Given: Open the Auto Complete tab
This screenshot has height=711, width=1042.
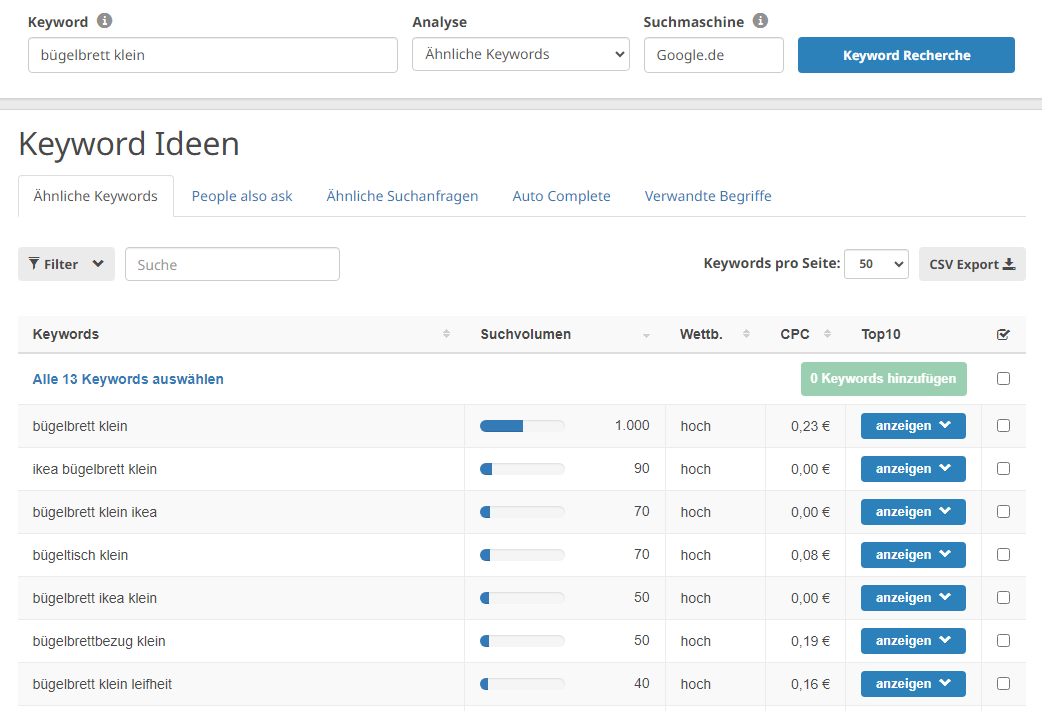Looking at the screenshot, I should (561, 196).
